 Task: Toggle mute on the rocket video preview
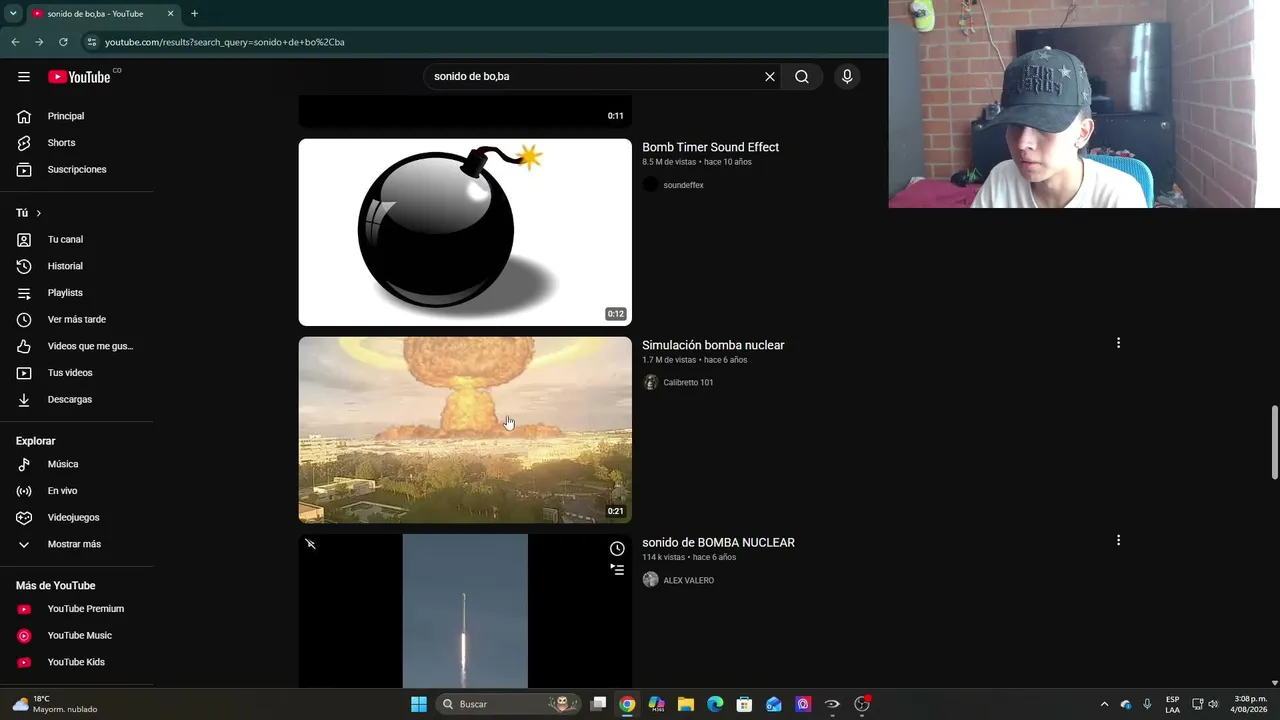pyautogui.click(x=311, y=544)
